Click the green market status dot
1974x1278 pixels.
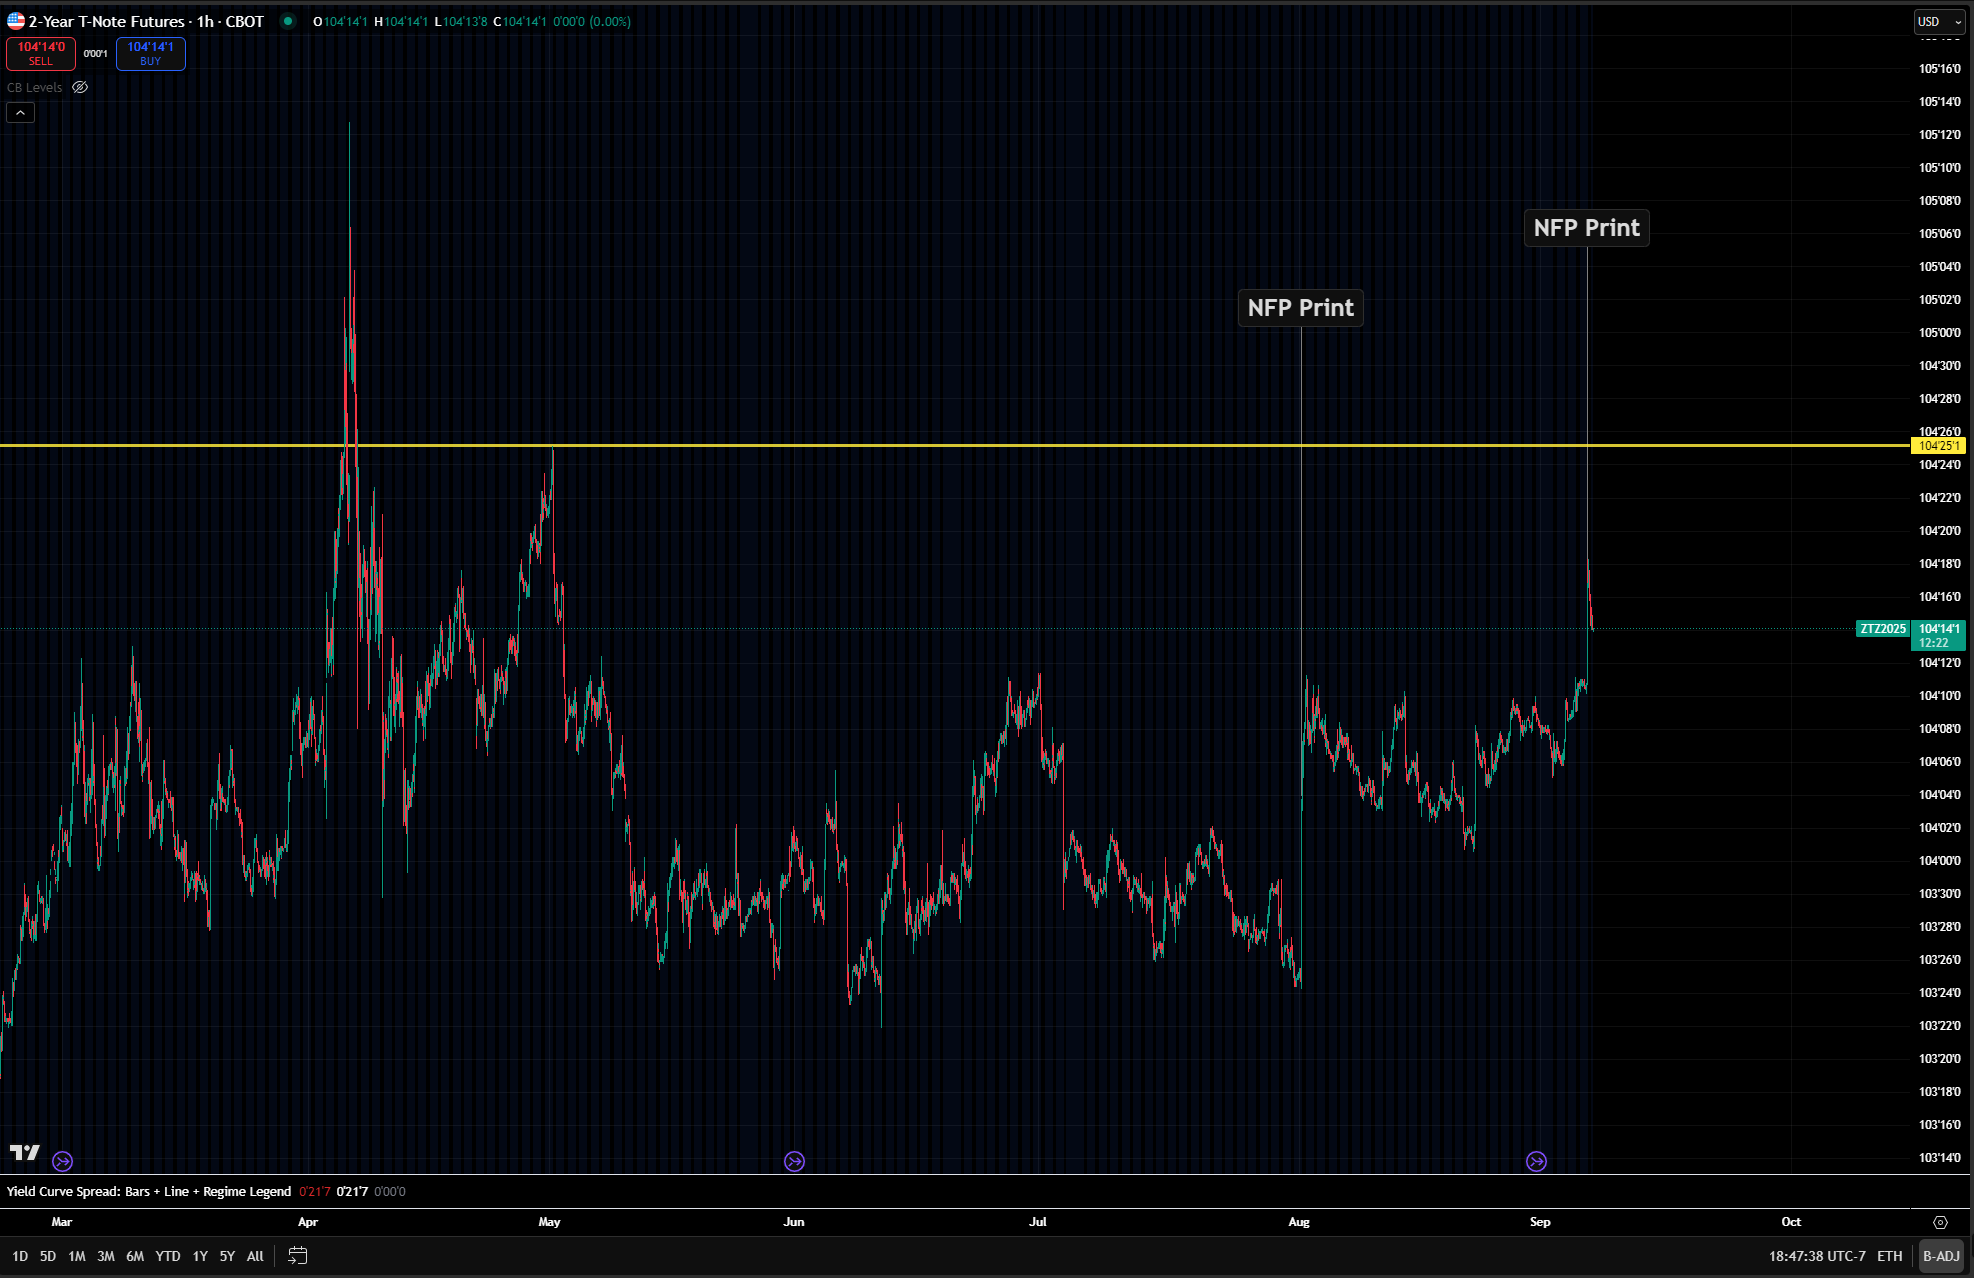coord(288,21)
